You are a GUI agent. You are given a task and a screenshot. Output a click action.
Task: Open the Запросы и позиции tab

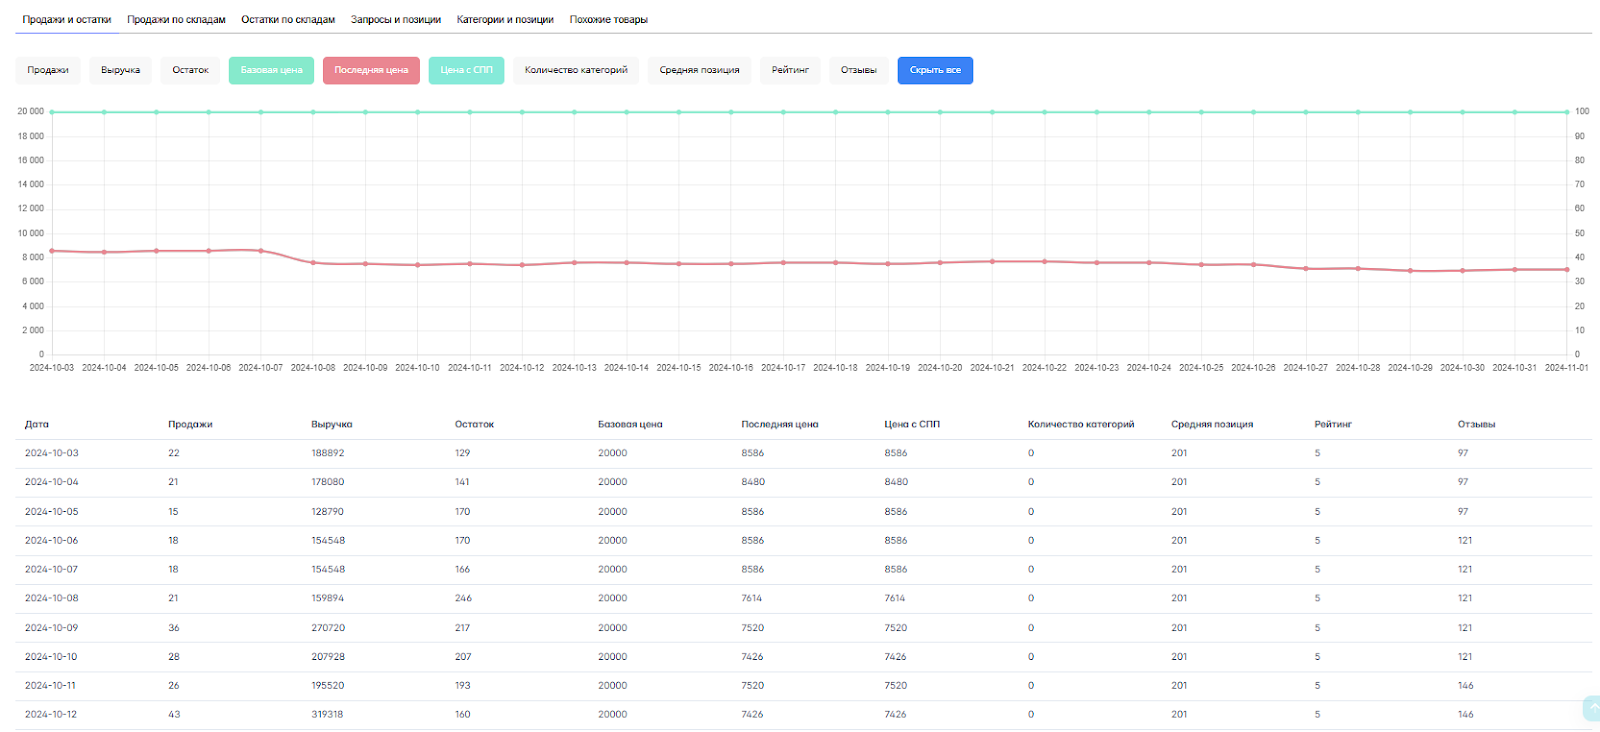pyautogui.click(x=396, y=19)
